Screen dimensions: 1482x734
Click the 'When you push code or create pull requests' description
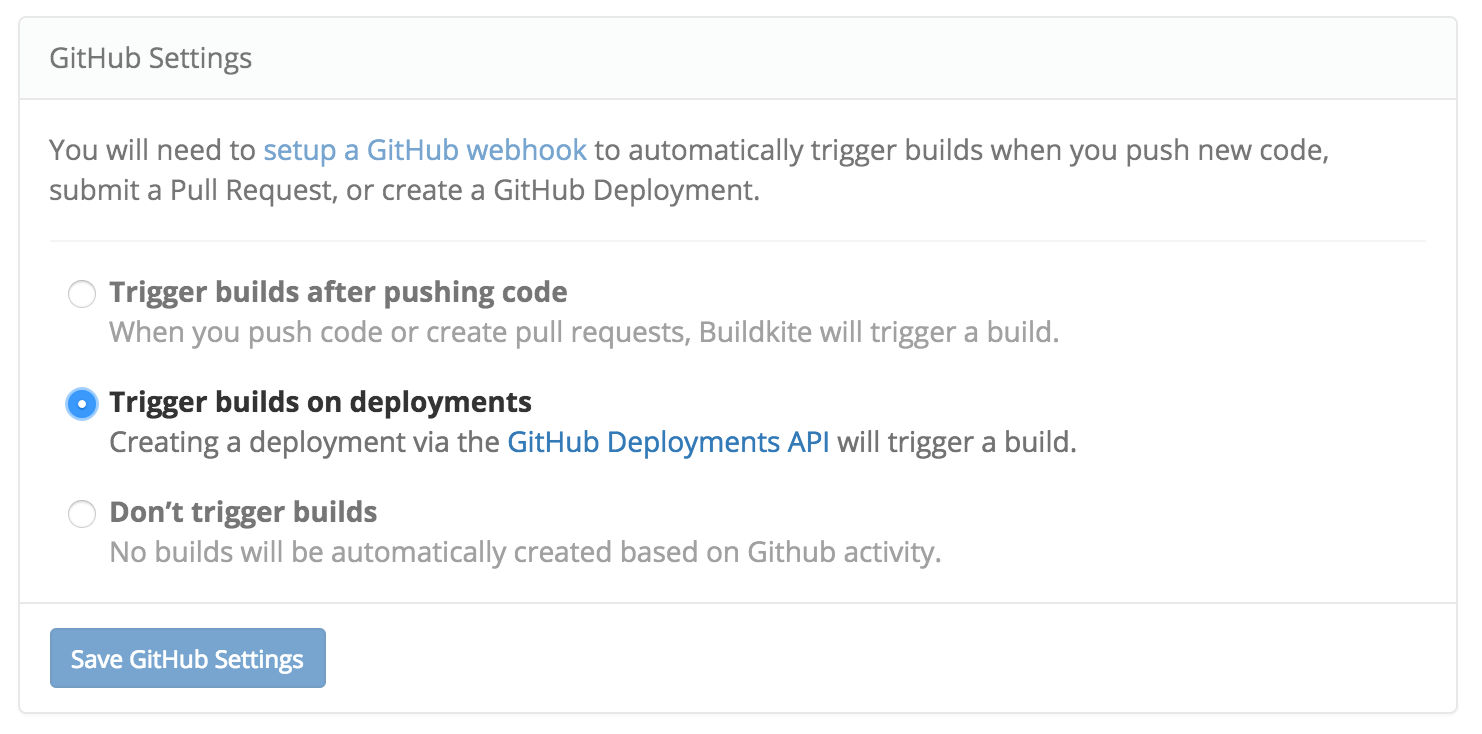coord(584,331)
